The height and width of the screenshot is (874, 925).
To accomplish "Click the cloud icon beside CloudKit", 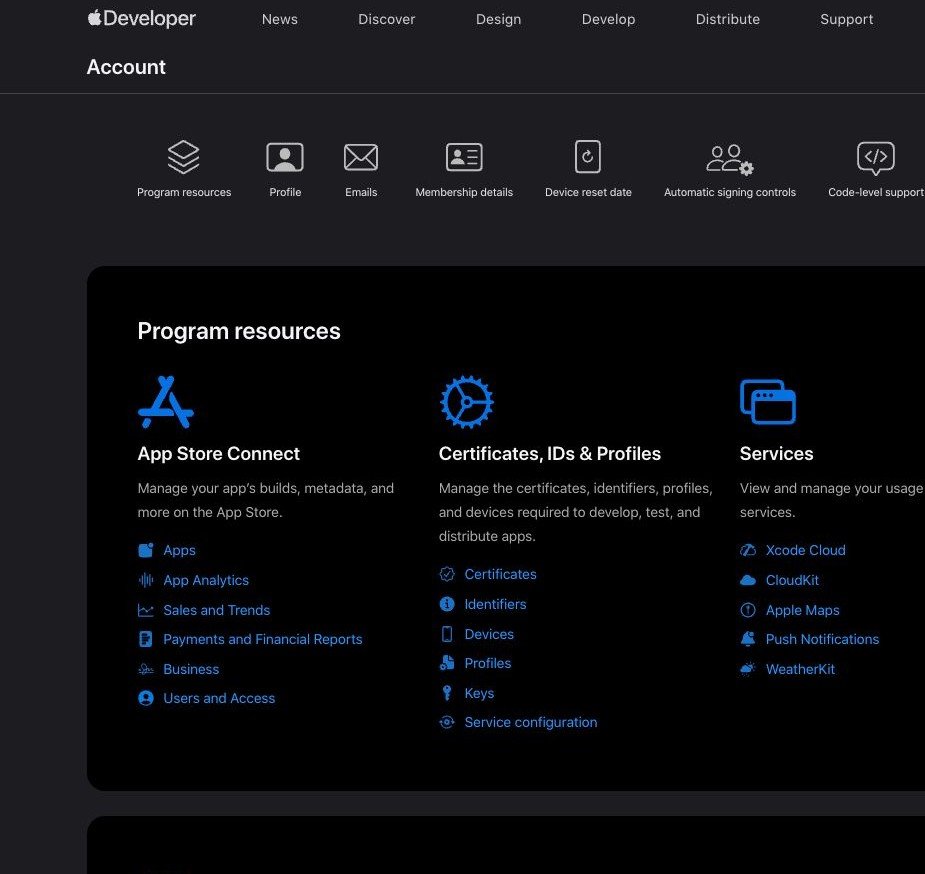I will tap(748, 580).
